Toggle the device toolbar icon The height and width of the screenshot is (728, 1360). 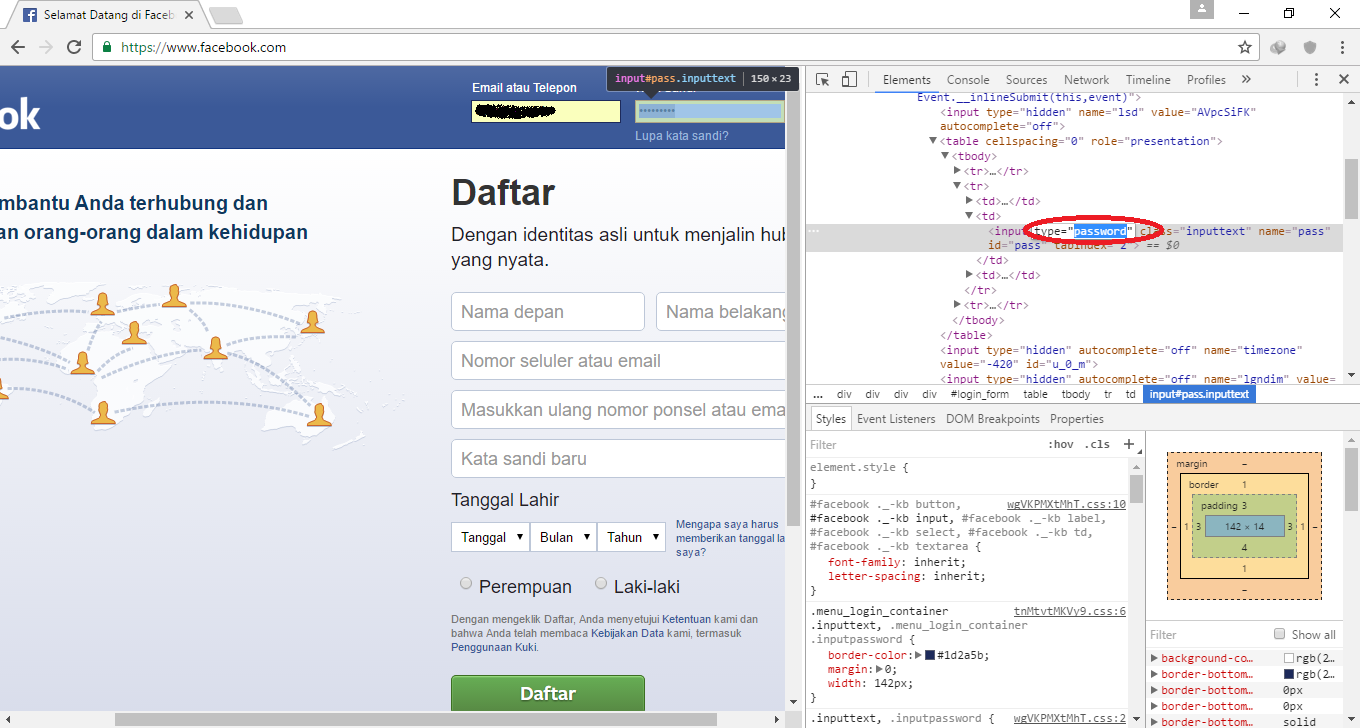click(x=848, y=80)
